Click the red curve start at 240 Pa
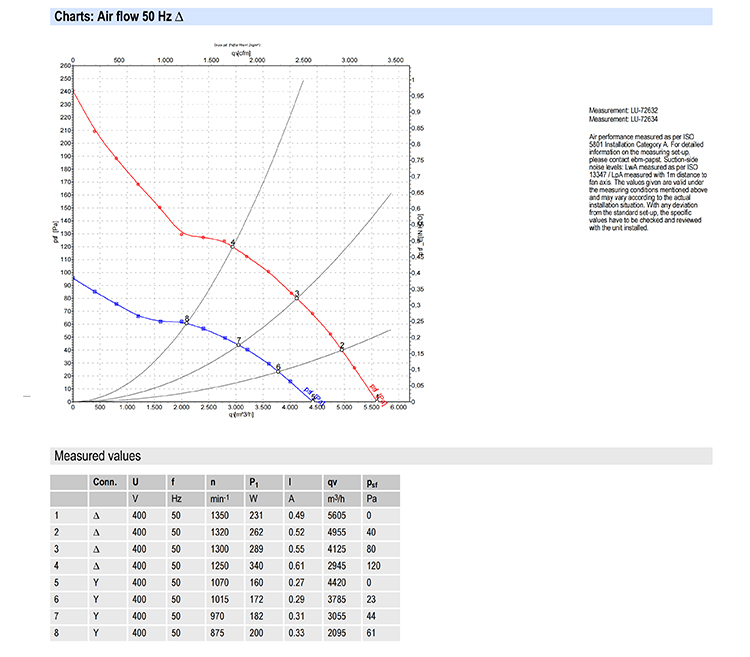 coord(73,91)
